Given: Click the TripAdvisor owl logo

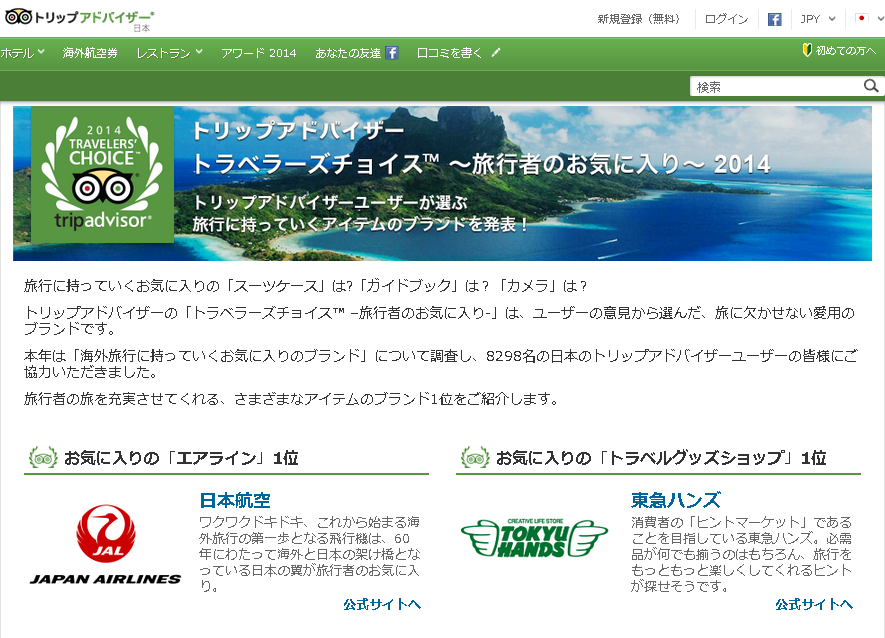Looking at the screenshot, I should click(x=17, y=18).
